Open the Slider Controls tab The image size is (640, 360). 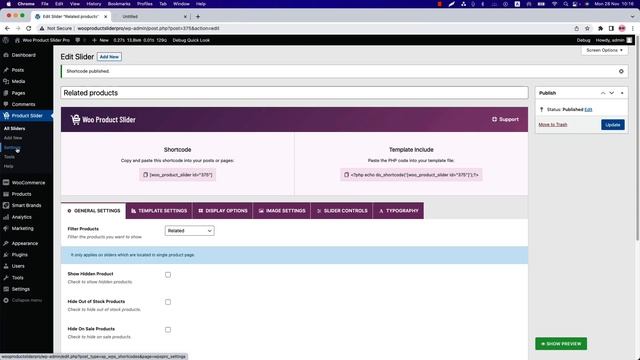coord(342,211)
